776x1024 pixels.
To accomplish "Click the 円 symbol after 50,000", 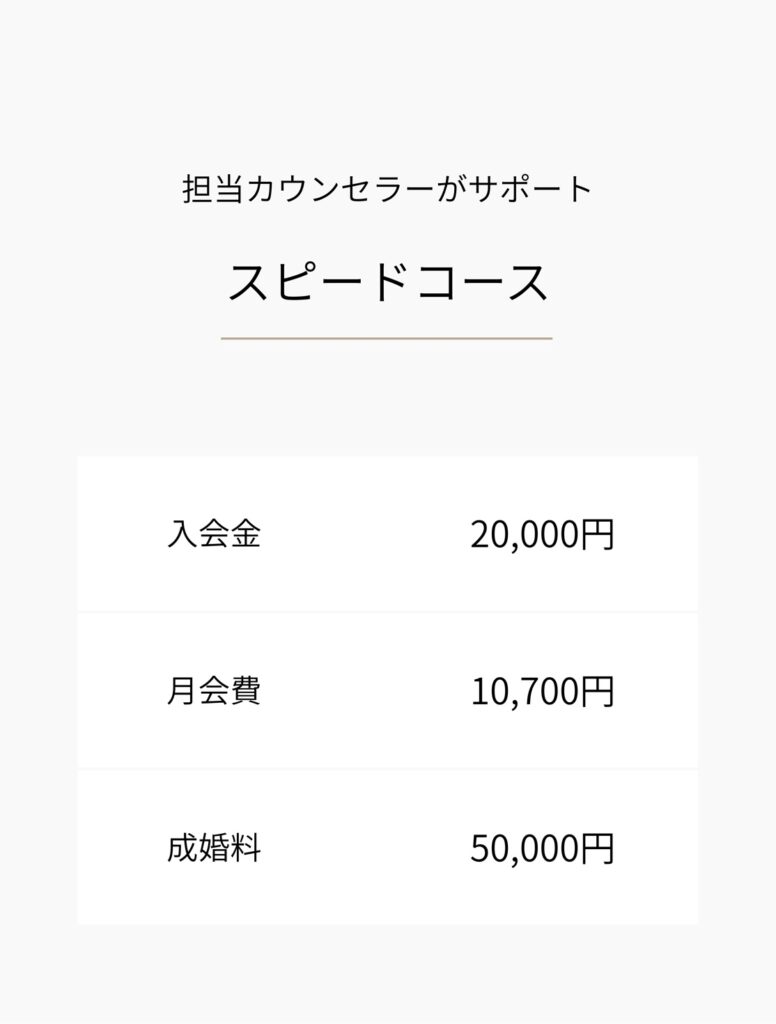I will pyautogui.click(x=597, y=849).
